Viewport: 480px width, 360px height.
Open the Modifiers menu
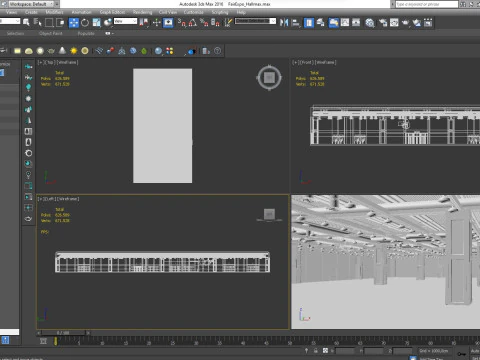tap(54, 12)
